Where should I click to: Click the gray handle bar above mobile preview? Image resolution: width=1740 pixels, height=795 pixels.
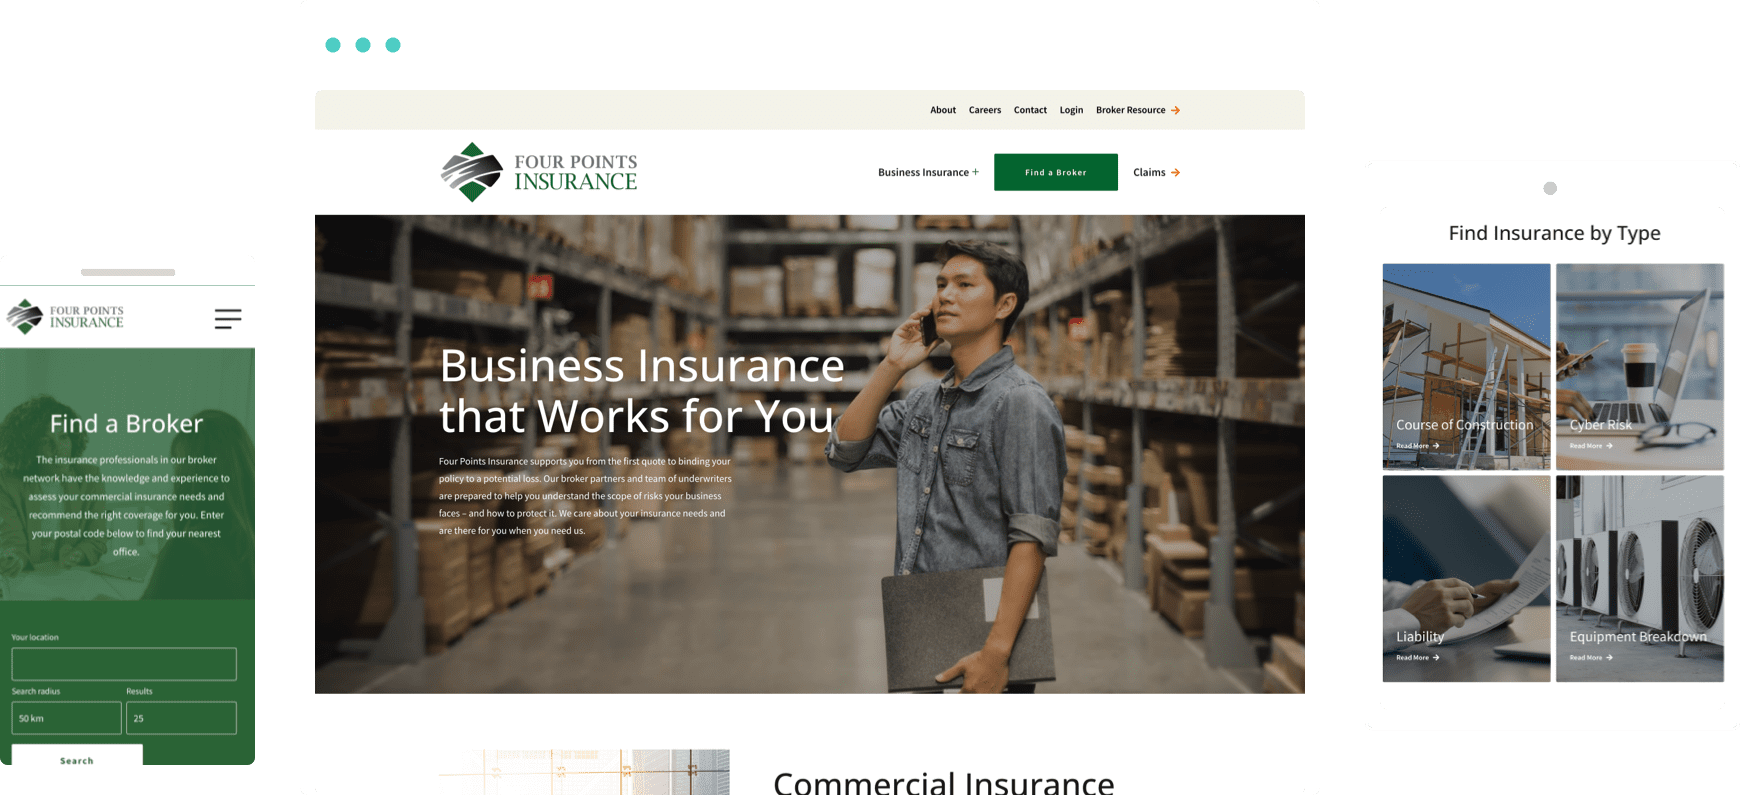pyautogui.click(x=128, y=272)
